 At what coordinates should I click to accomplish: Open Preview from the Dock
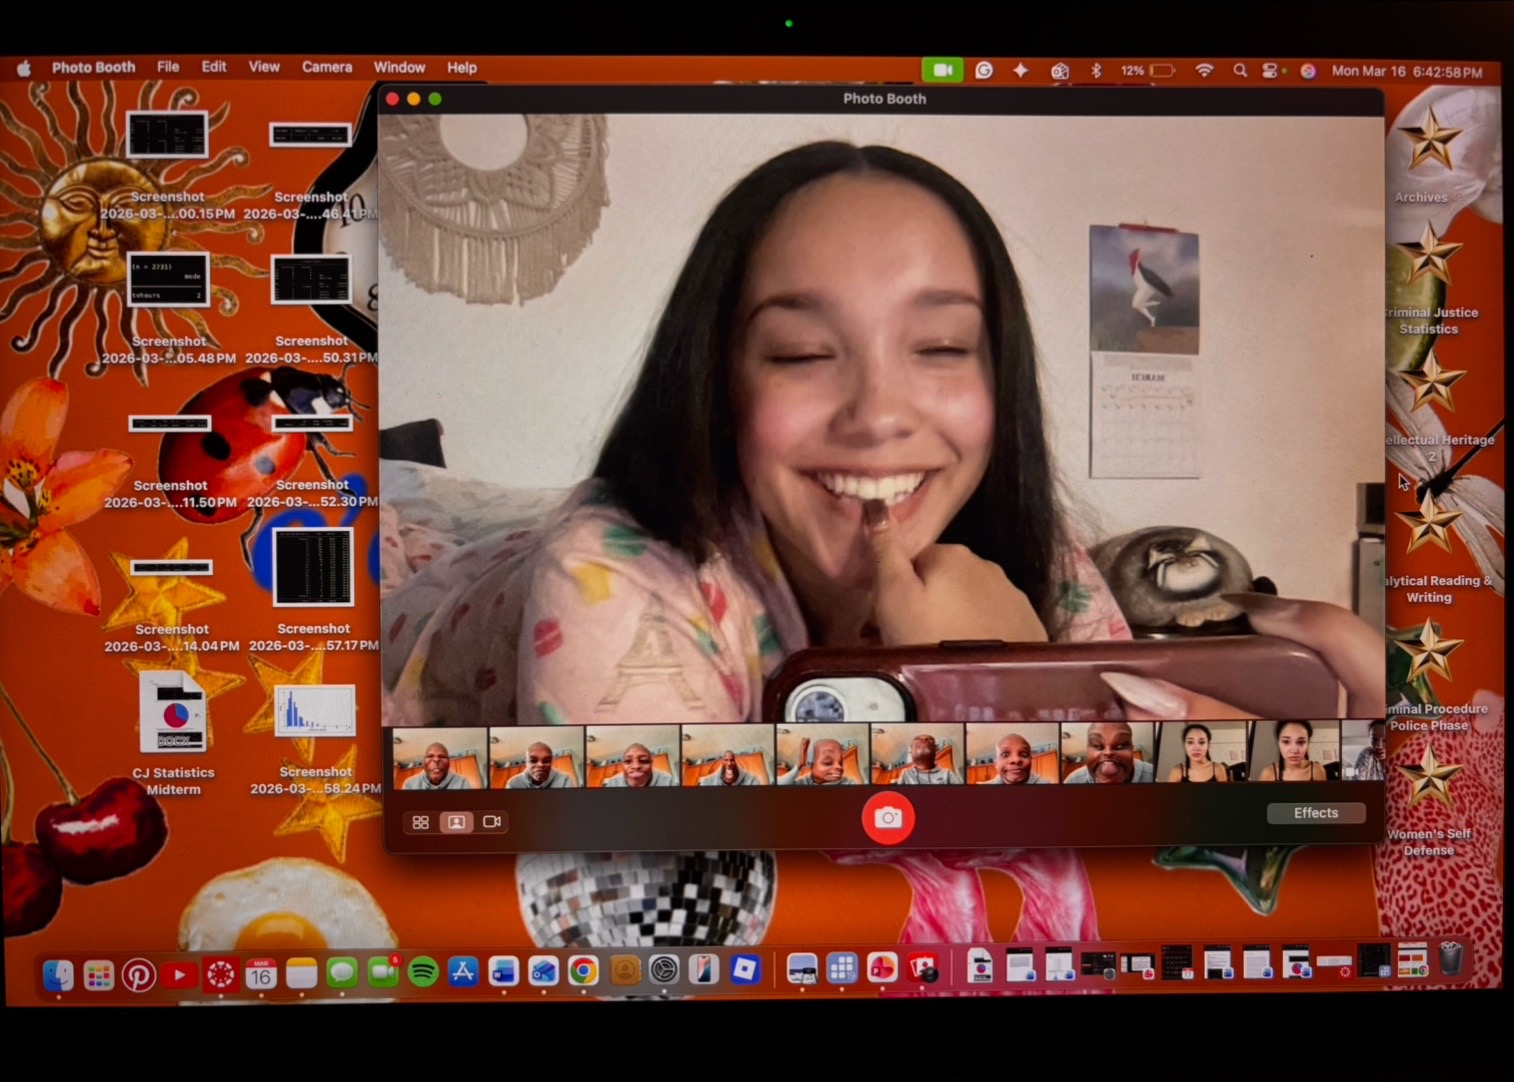(802, 969)
